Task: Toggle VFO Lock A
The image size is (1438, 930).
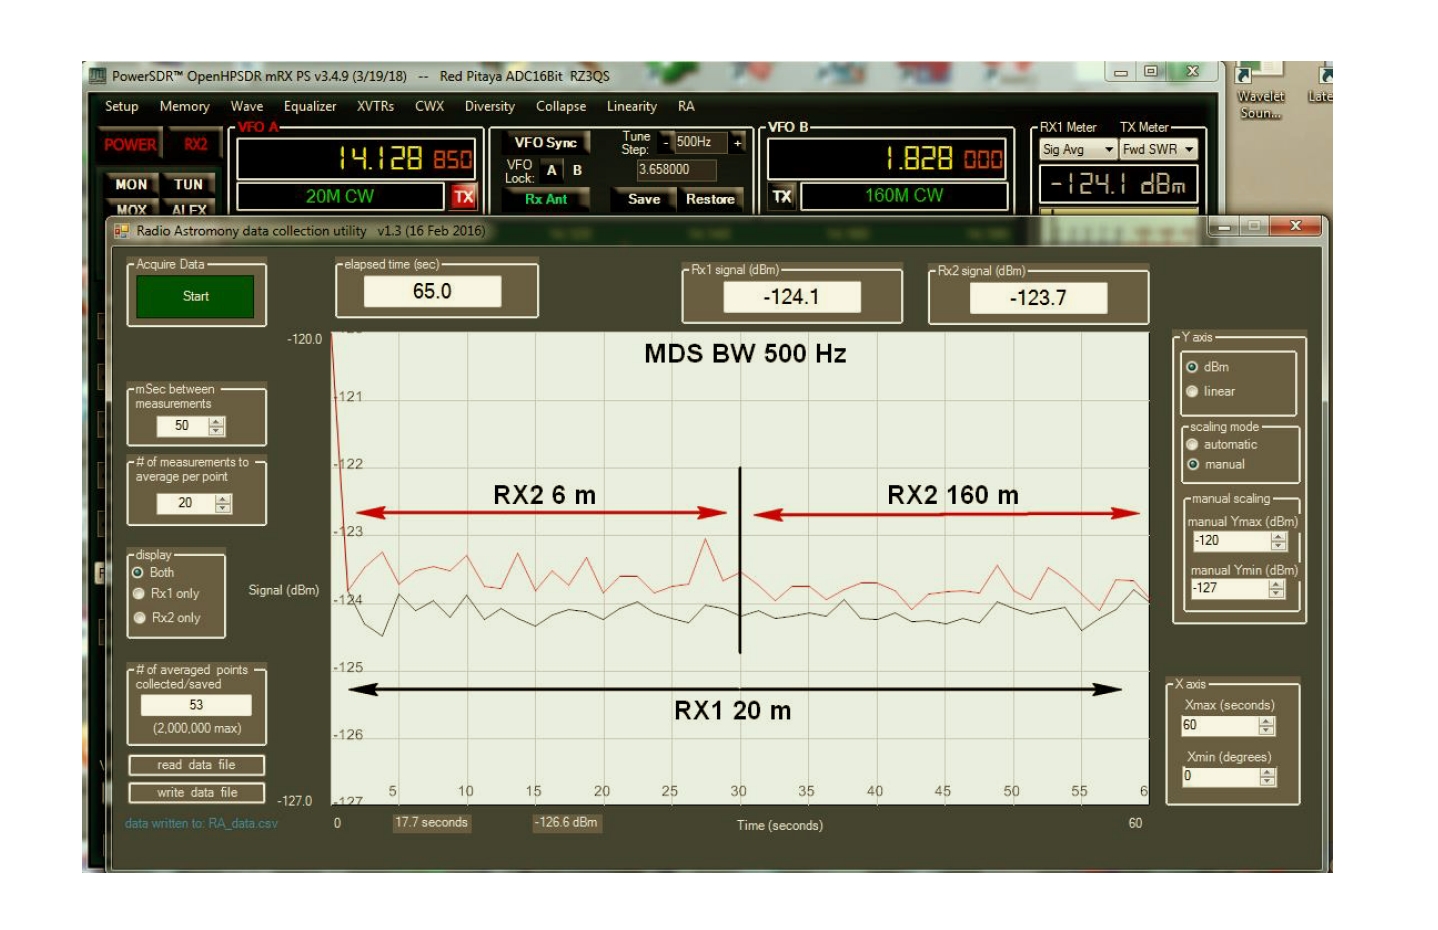Action: tap(551, 170)
